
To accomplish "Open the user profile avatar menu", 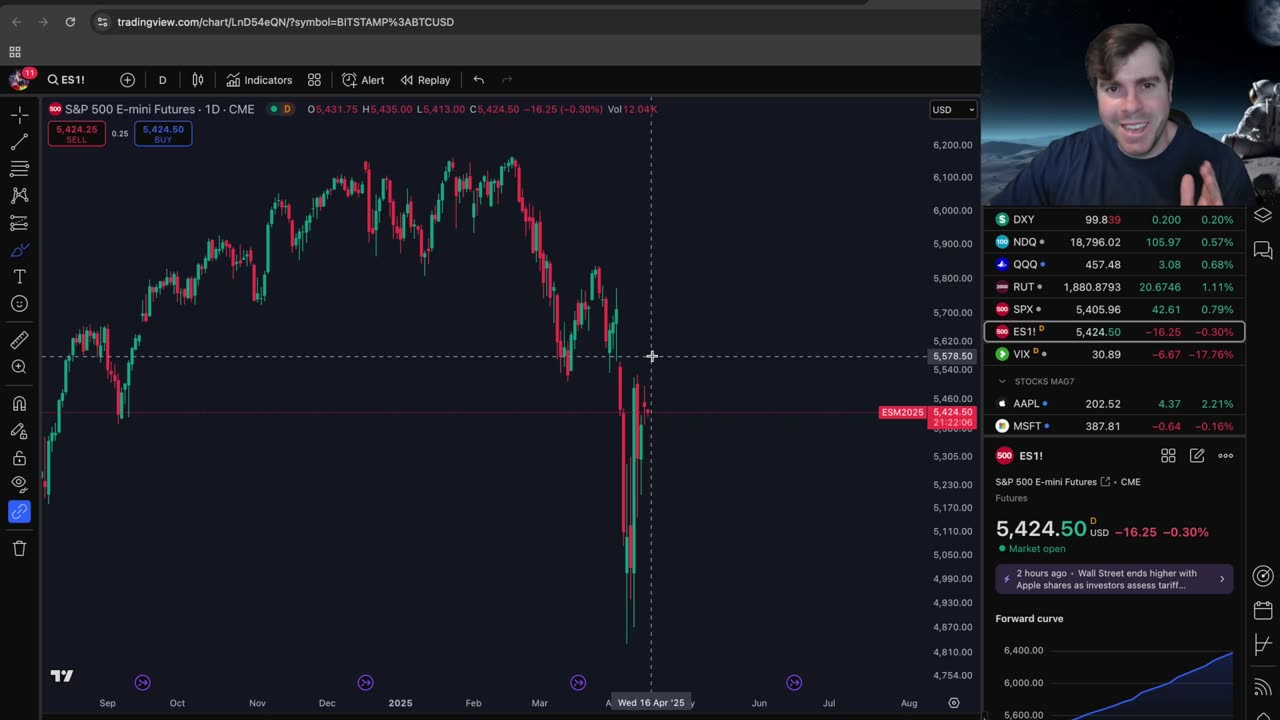I will pos(19,80).
